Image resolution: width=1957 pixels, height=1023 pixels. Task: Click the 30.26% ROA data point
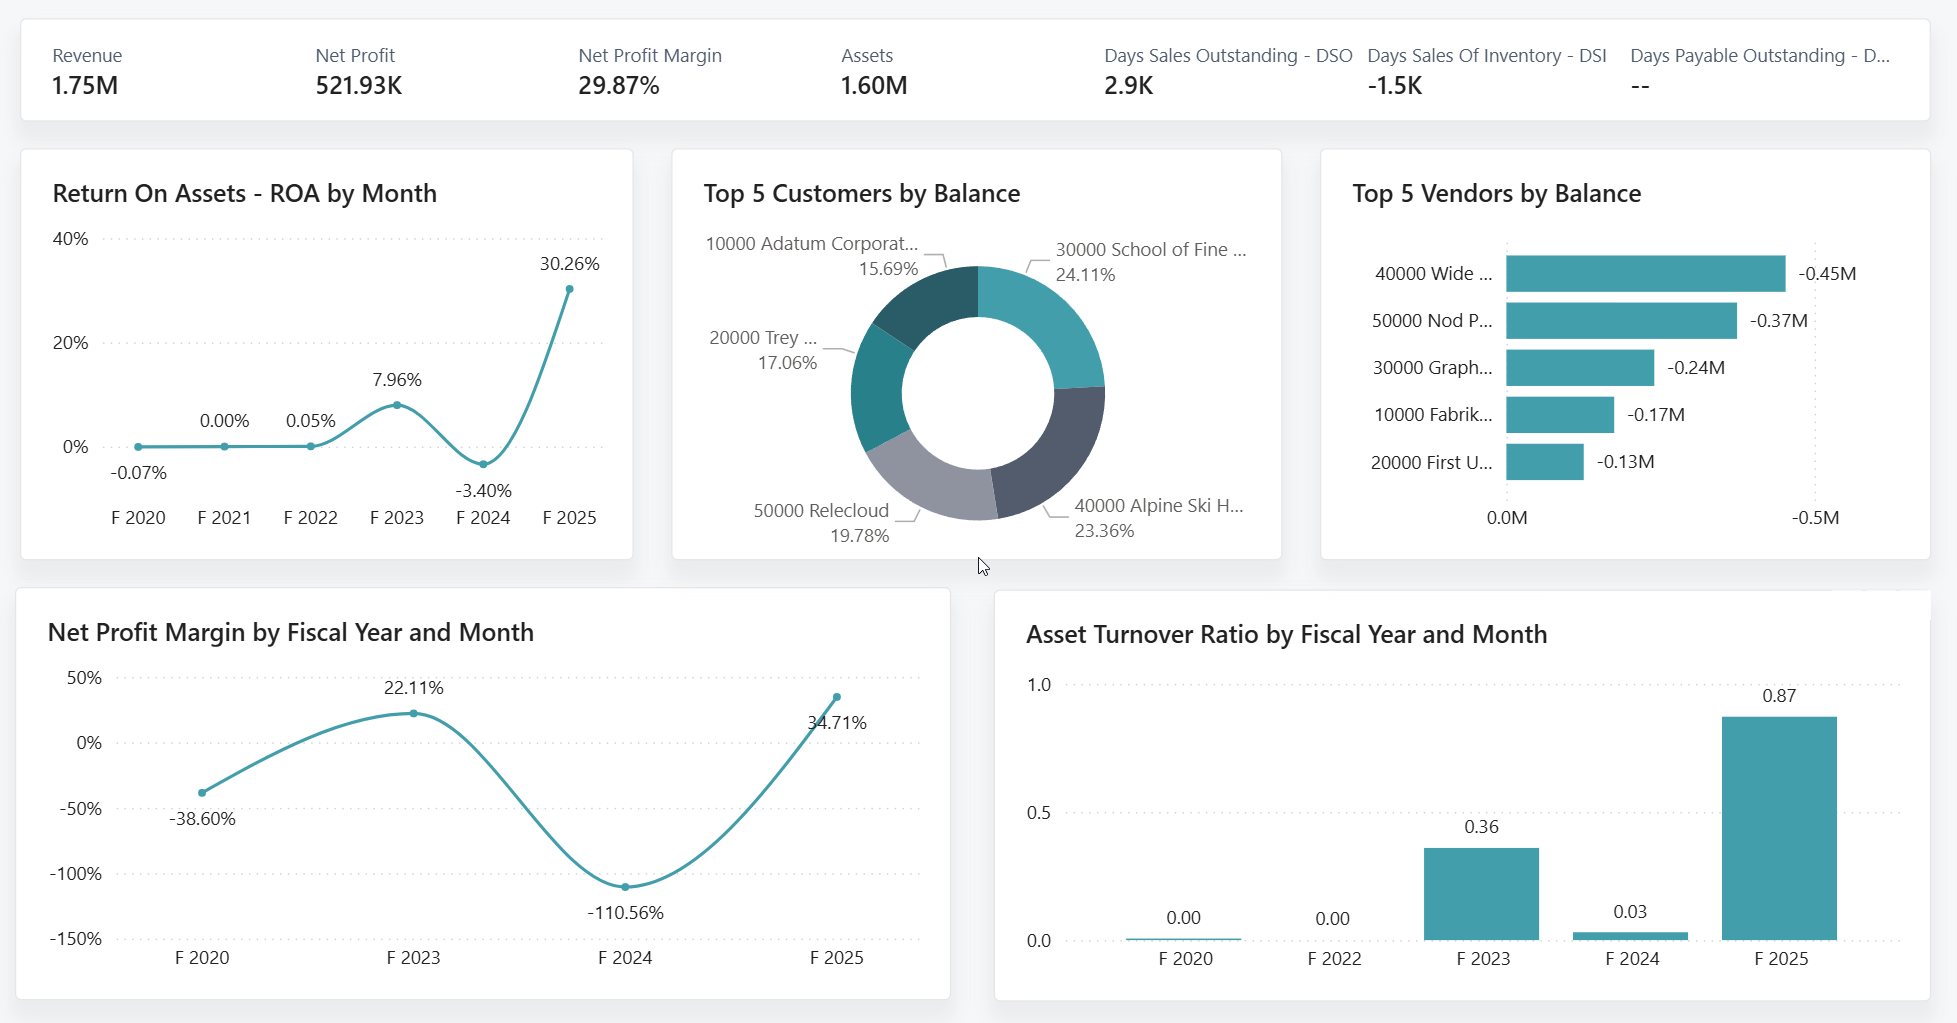pos(569,289)
